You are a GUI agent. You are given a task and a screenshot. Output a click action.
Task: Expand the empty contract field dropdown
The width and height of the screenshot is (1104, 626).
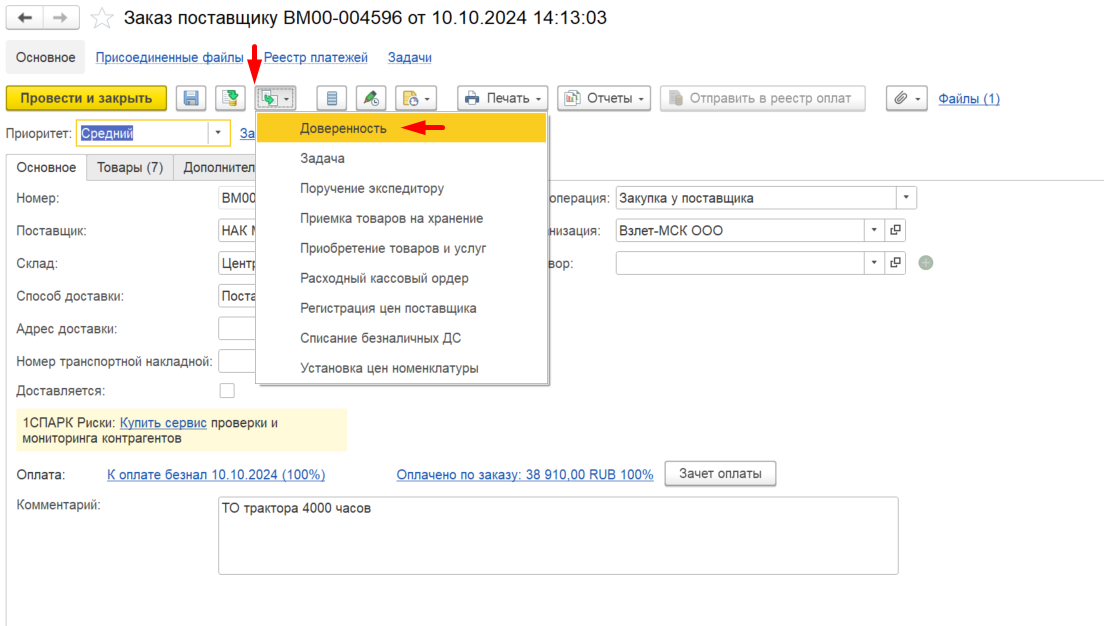(874, 263)
